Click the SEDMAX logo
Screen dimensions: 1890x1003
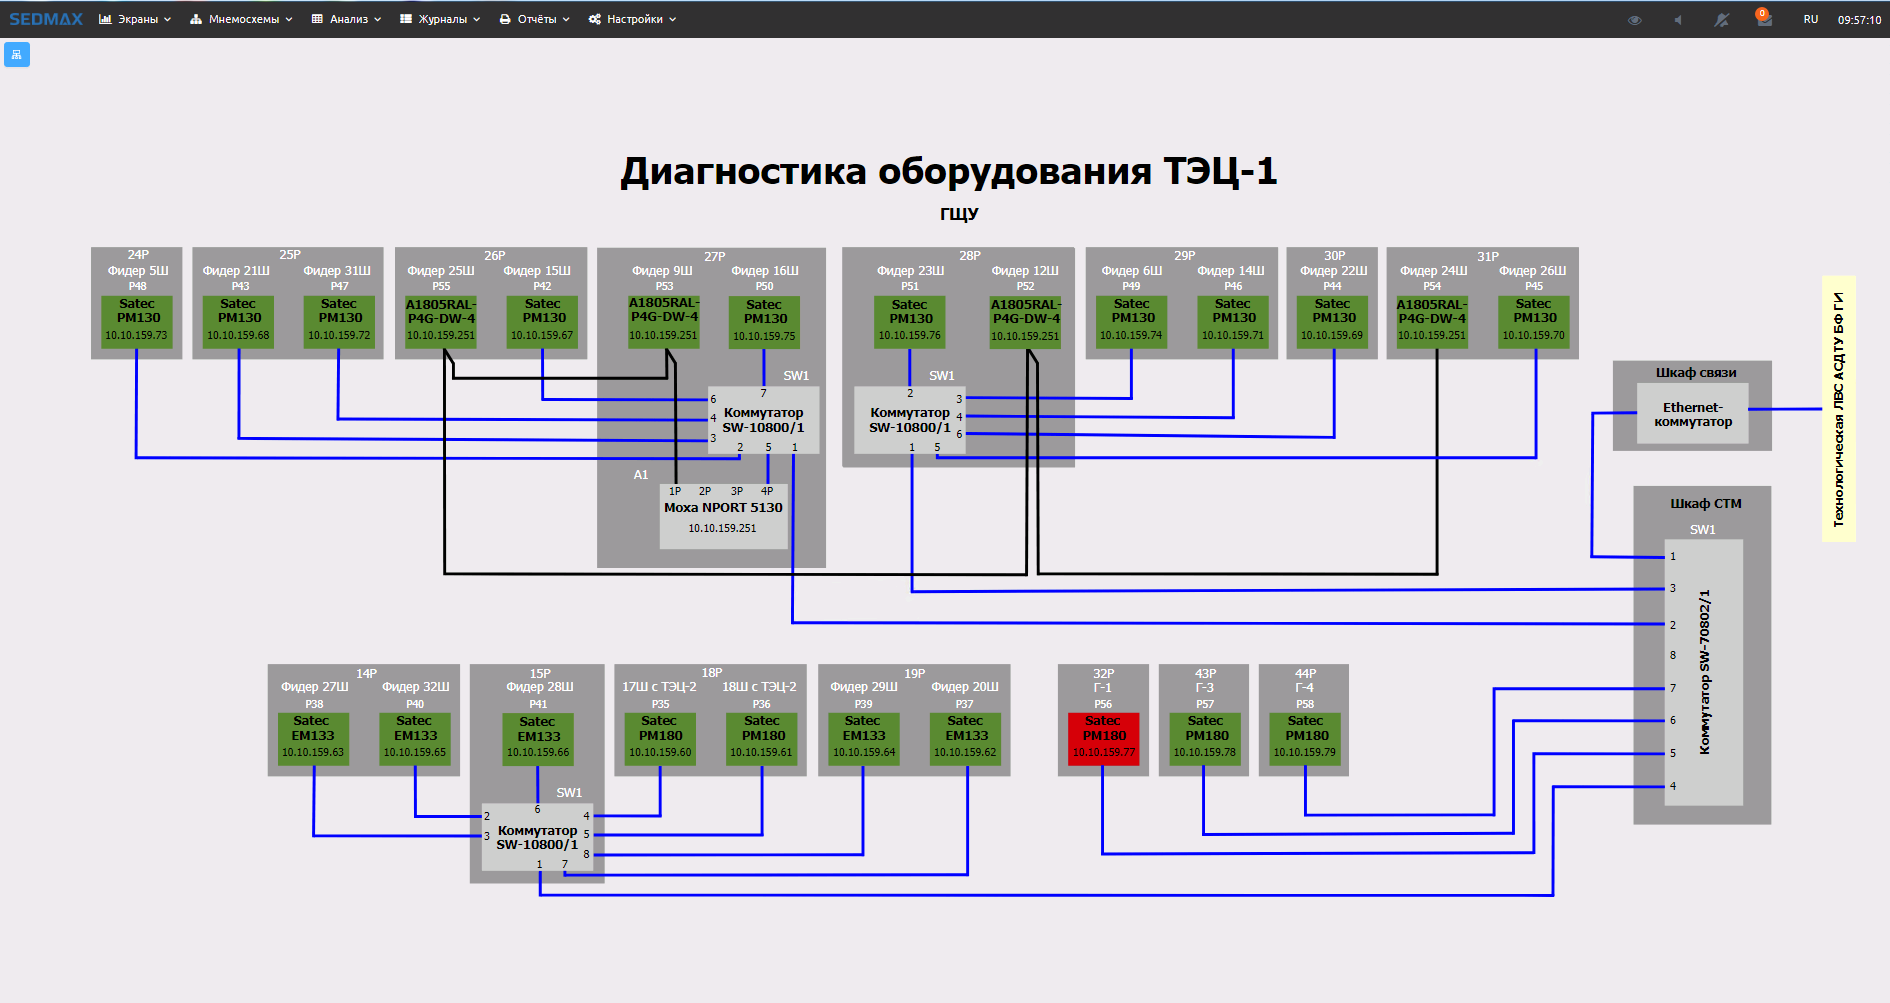coord(46,19)
